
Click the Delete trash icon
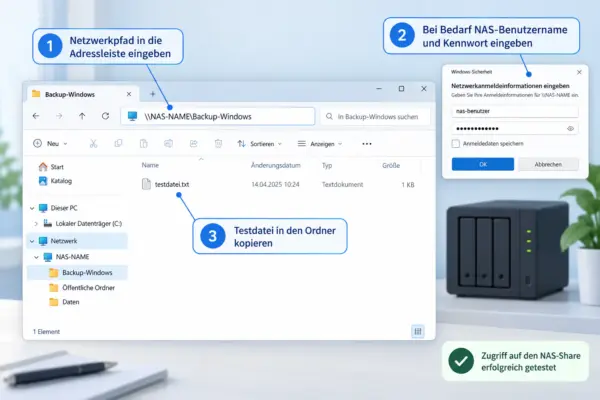[x=218, y=144]
